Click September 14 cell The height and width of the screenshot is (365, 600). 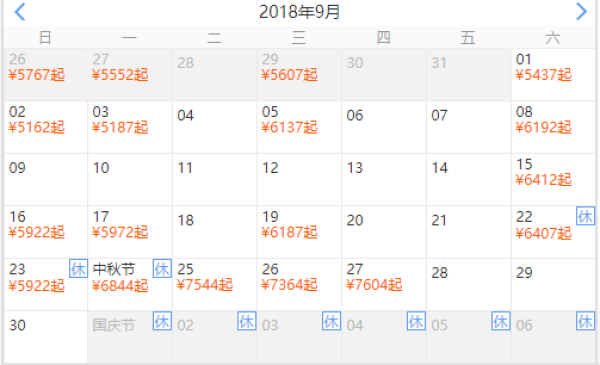pos(469,179)
